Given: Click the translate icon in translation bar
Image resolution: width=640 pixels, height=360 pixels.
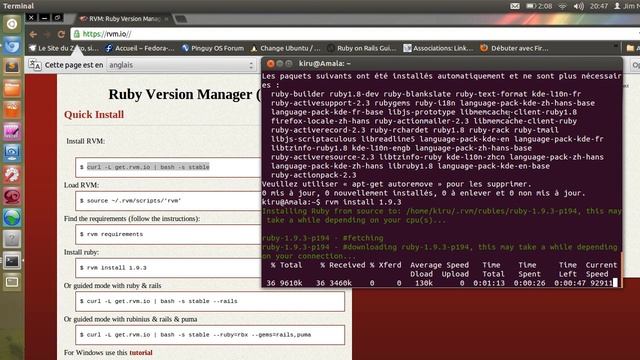Looking at the screenshot, I should point(35,65).
